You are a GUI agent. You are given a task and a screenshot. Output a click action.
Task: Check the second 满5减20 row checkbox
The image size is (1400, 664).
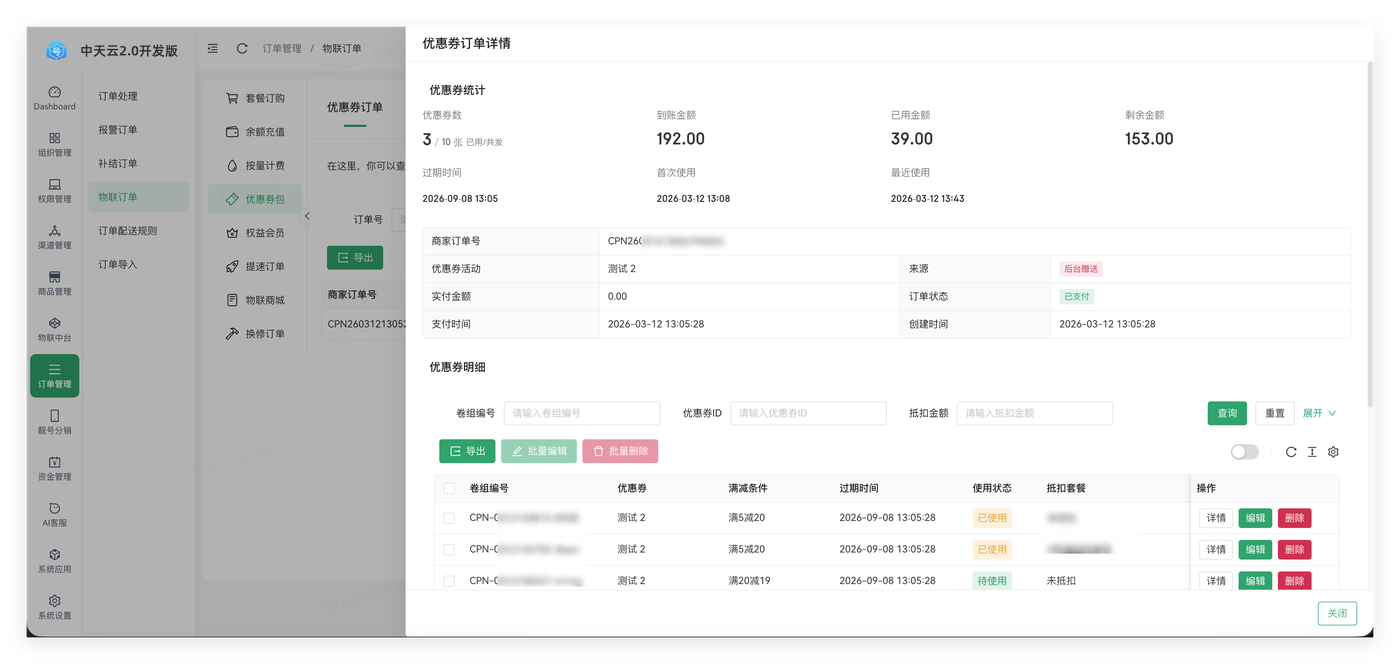[449, 549]
